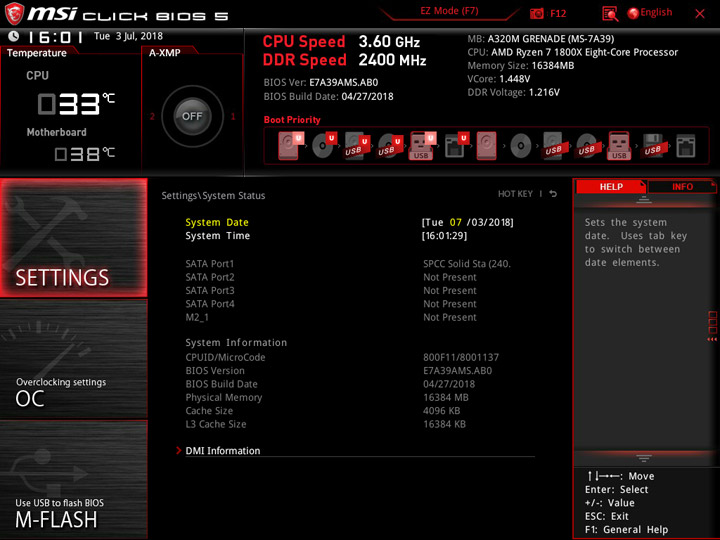The image size is (720, 540).
Task: Click the Cache Size 4096 KB value
Action: [441, 411]
